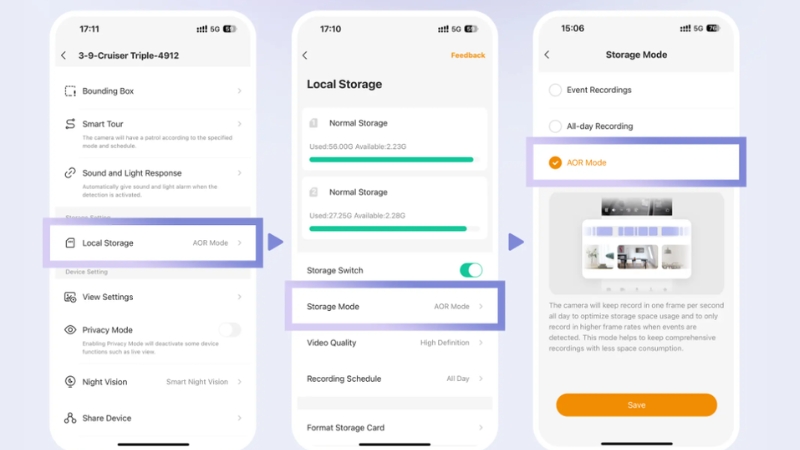Select Event Recordings radio option
Screen dimensions: 800x450
pyautogui.click(x=555, y=90)
